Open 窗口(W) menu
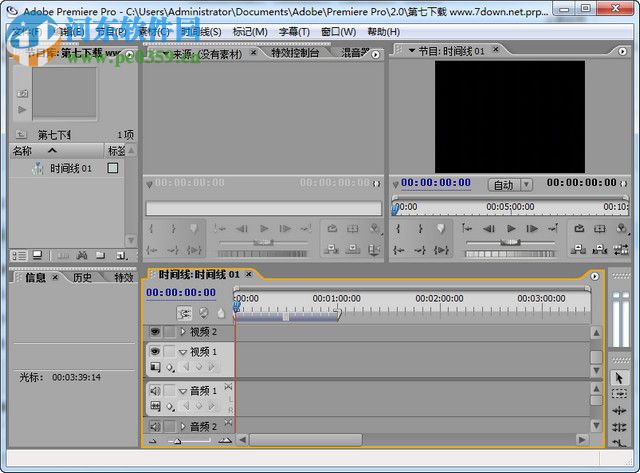The image size is (640, 473). pyautogui.click(x=338, y=32)
